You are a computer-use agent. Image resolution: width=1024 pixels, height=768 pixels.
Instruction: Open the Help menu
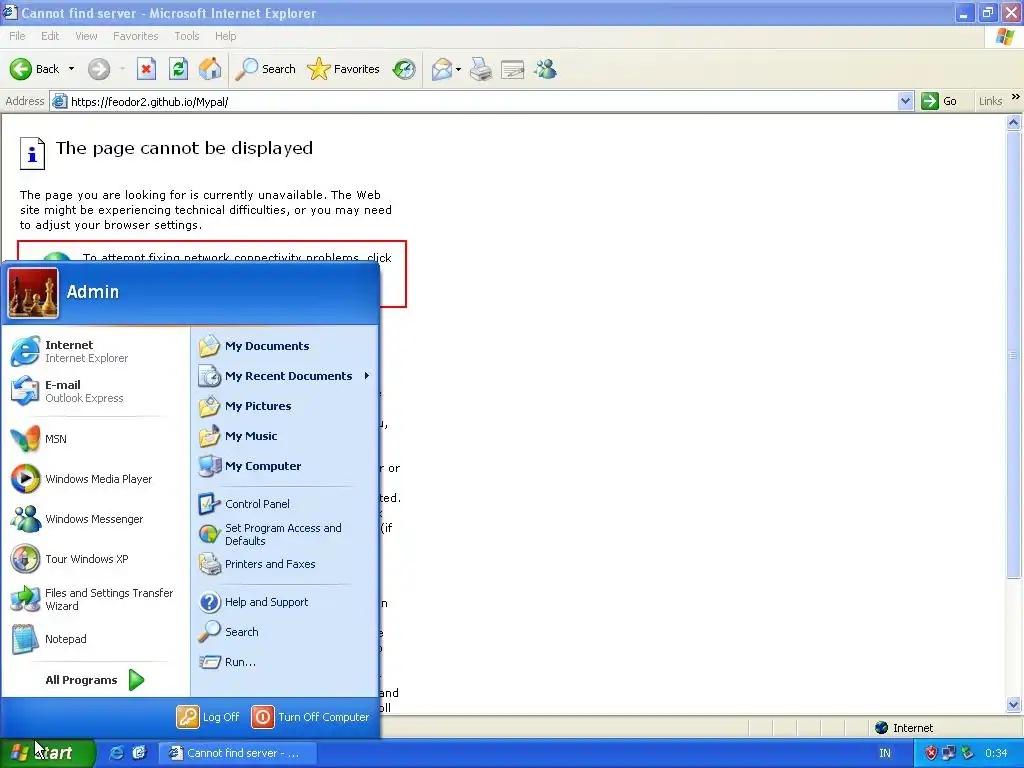point(225,36)
